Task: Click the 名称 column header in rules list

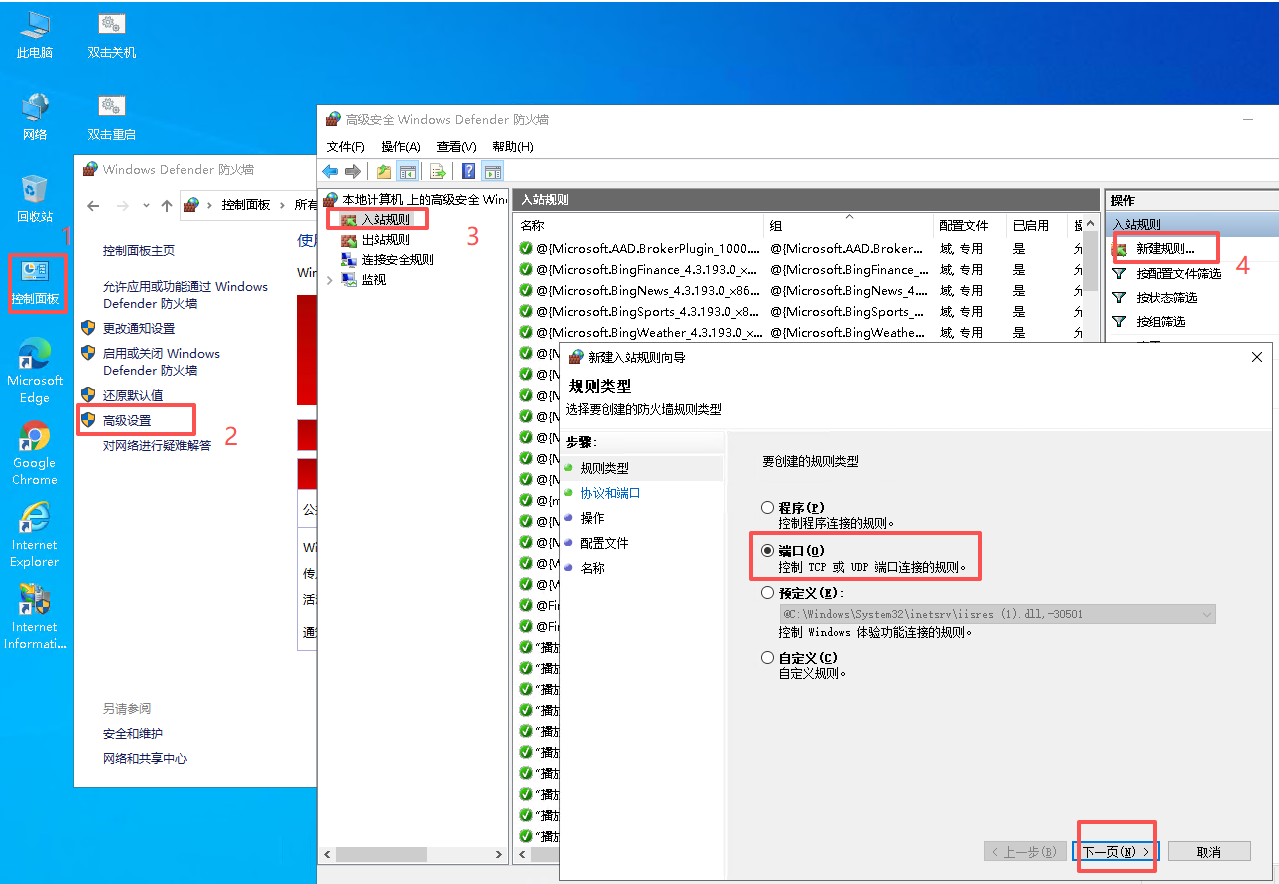Action: [533, 226]
